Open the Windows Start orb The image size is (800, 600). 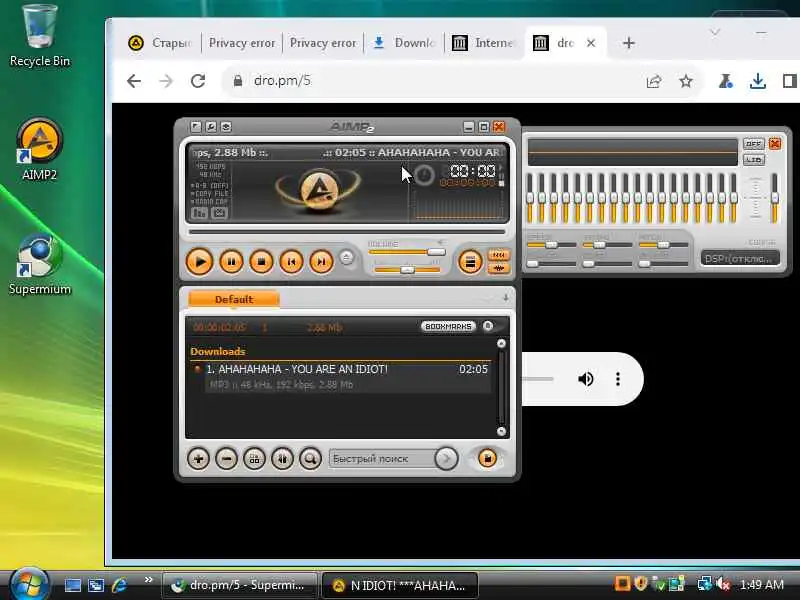[x=29, y=583]
